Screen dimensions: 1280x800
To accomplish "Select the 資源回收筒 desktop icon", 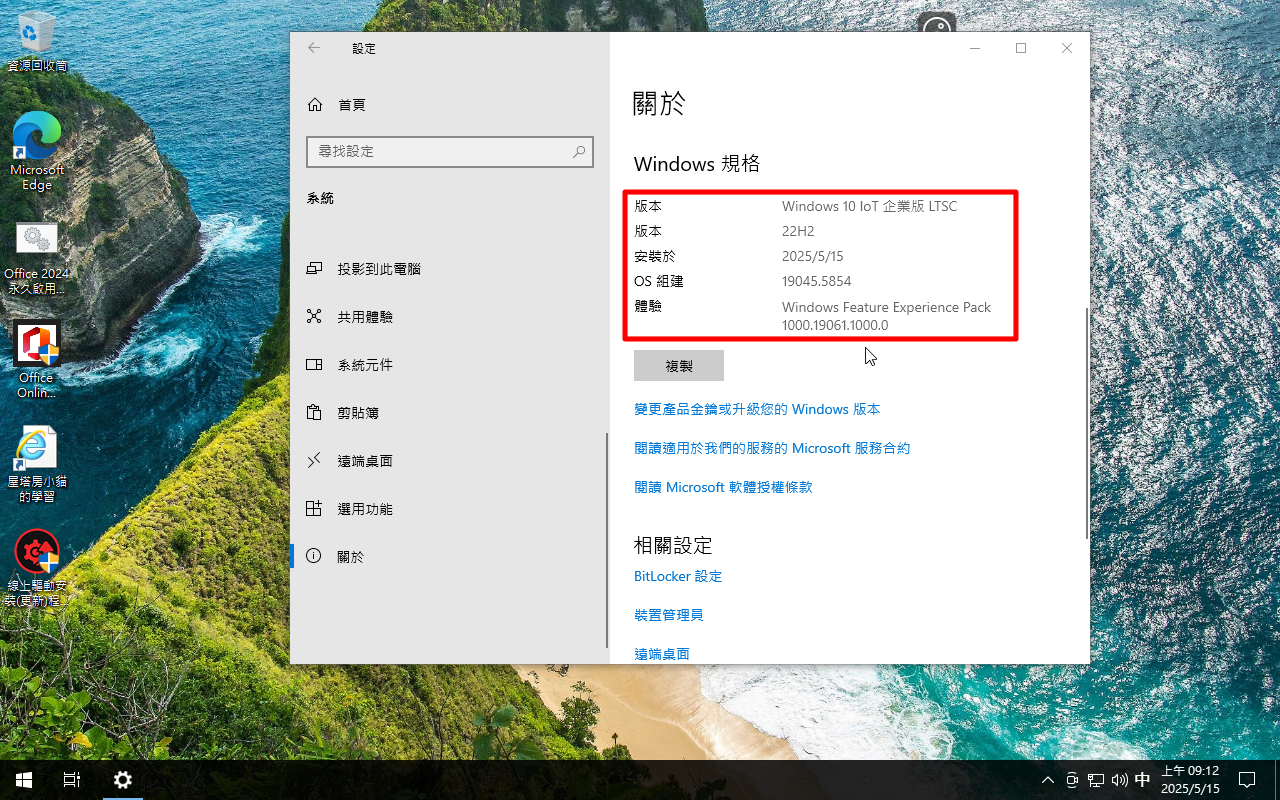I will (37, 42).
